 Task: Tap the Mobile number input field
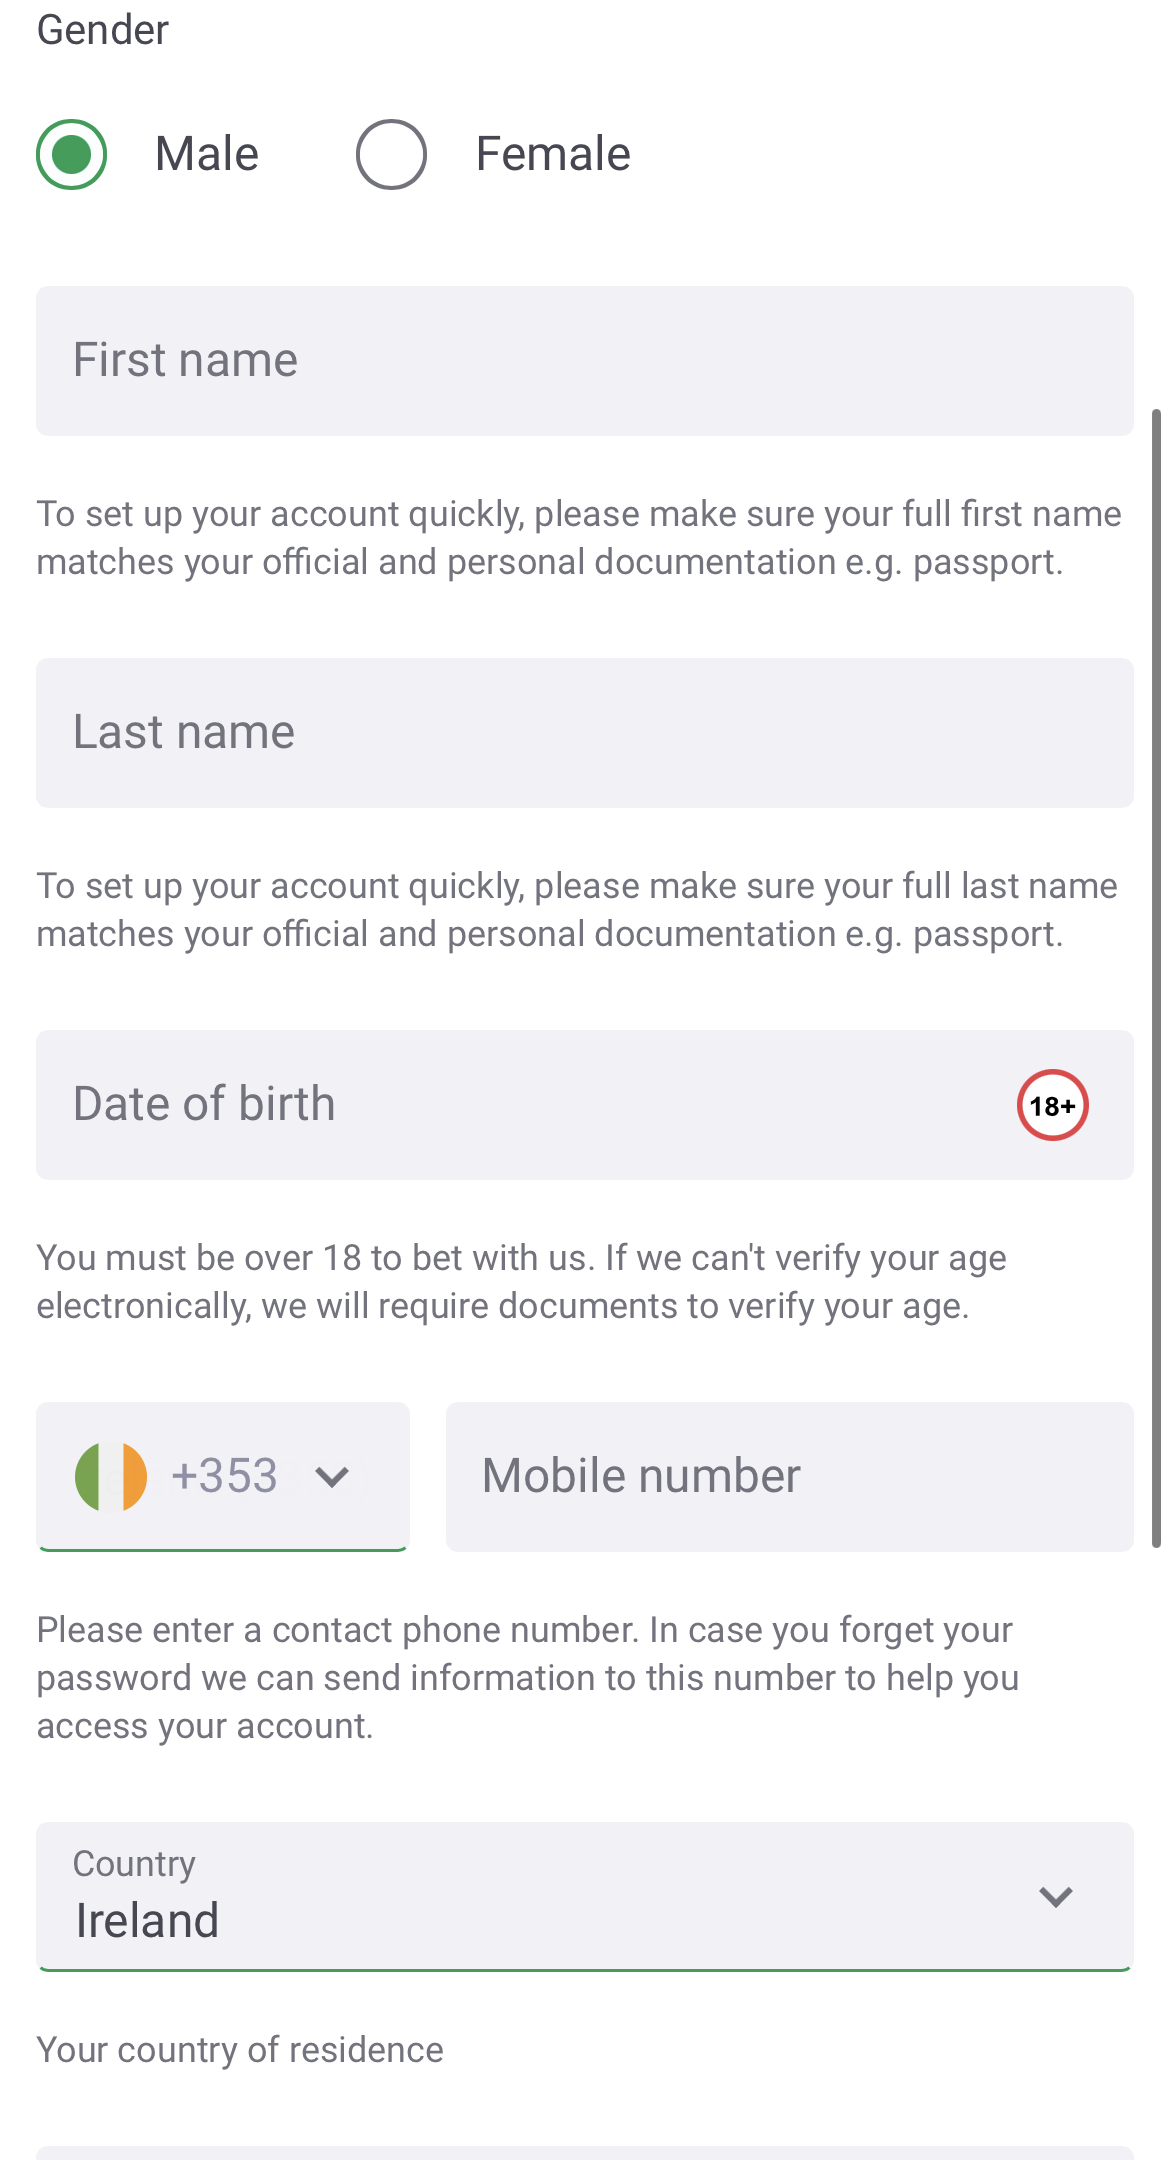(x=789, y=1477)
